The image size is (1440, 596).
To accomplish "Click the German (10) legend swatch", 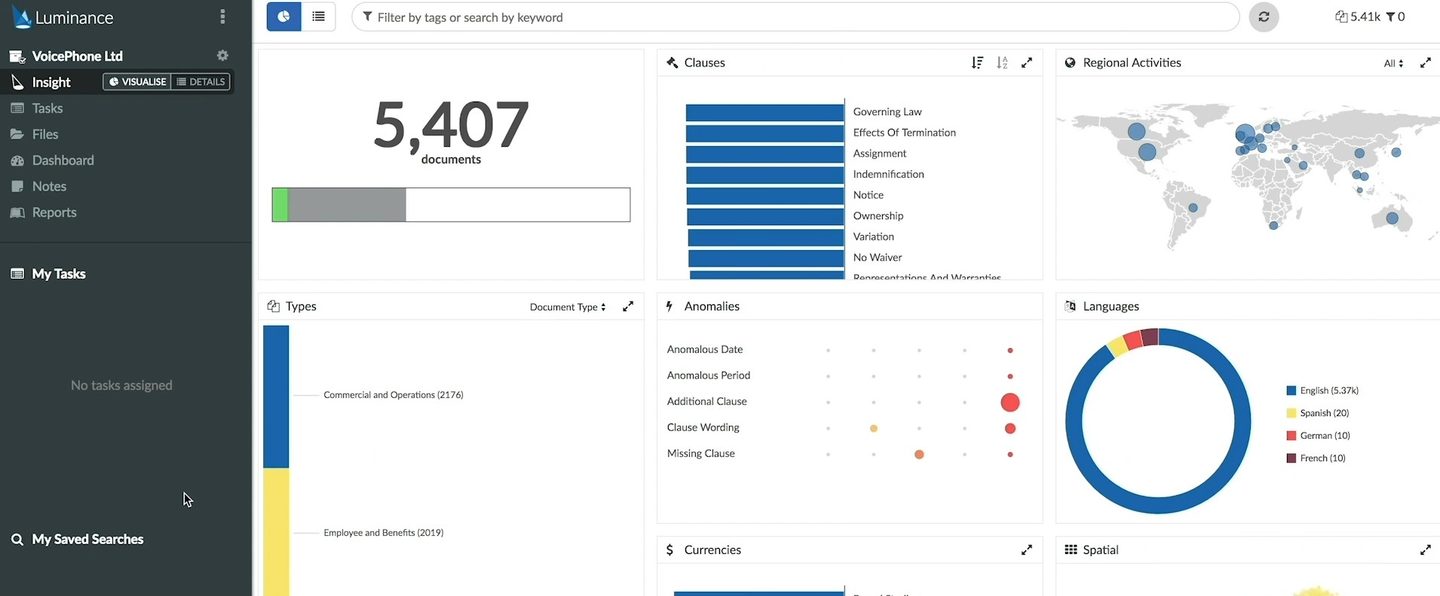I will 1291,436.
